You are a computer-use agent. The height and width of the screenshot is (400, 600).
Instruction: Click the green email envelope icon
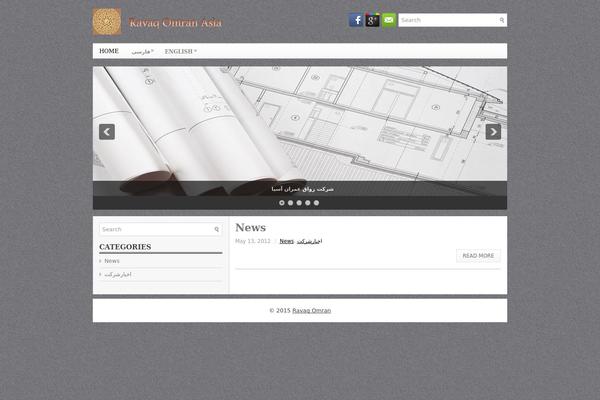389,20
